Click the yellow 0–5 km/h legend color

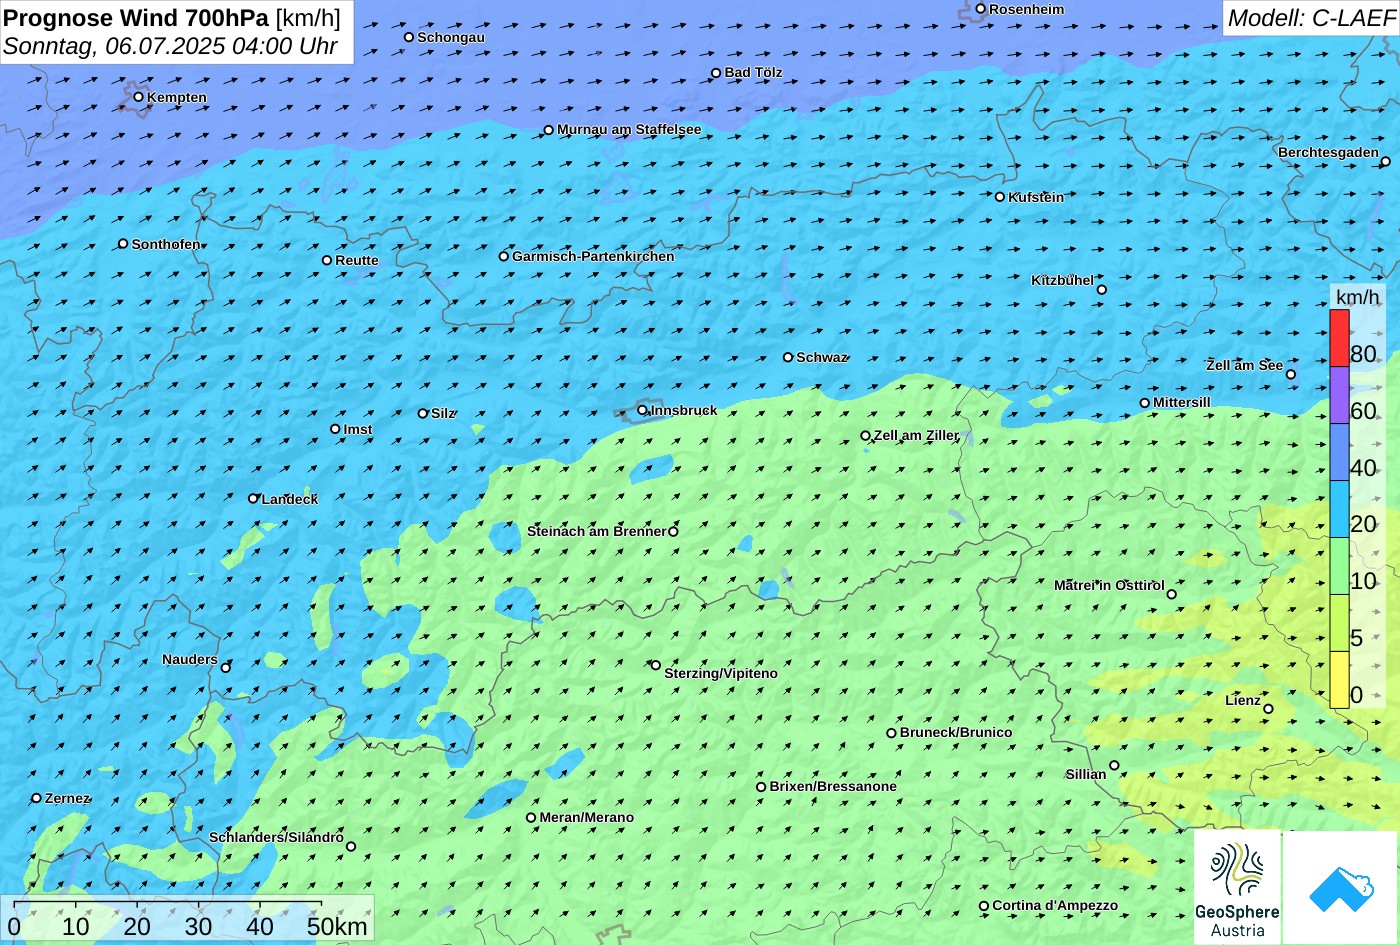(1339, 680)
